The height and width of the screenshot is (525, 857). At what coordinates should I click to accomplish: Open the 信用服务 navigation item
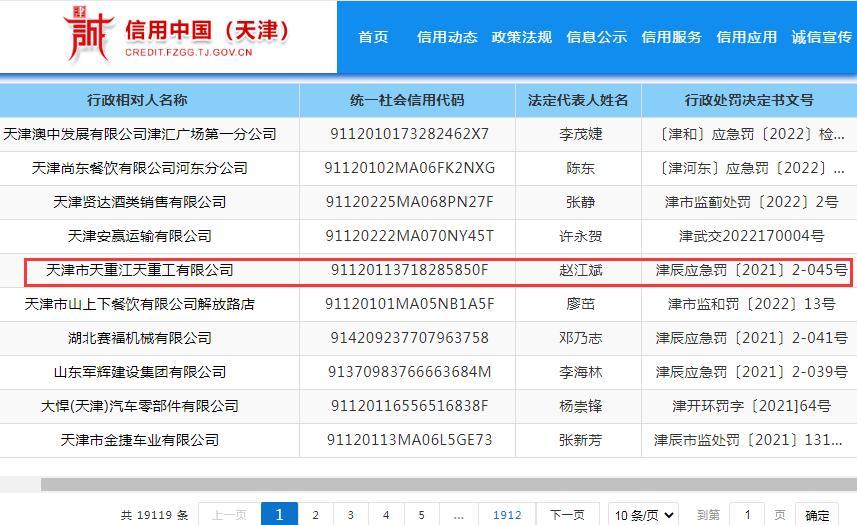671,37
